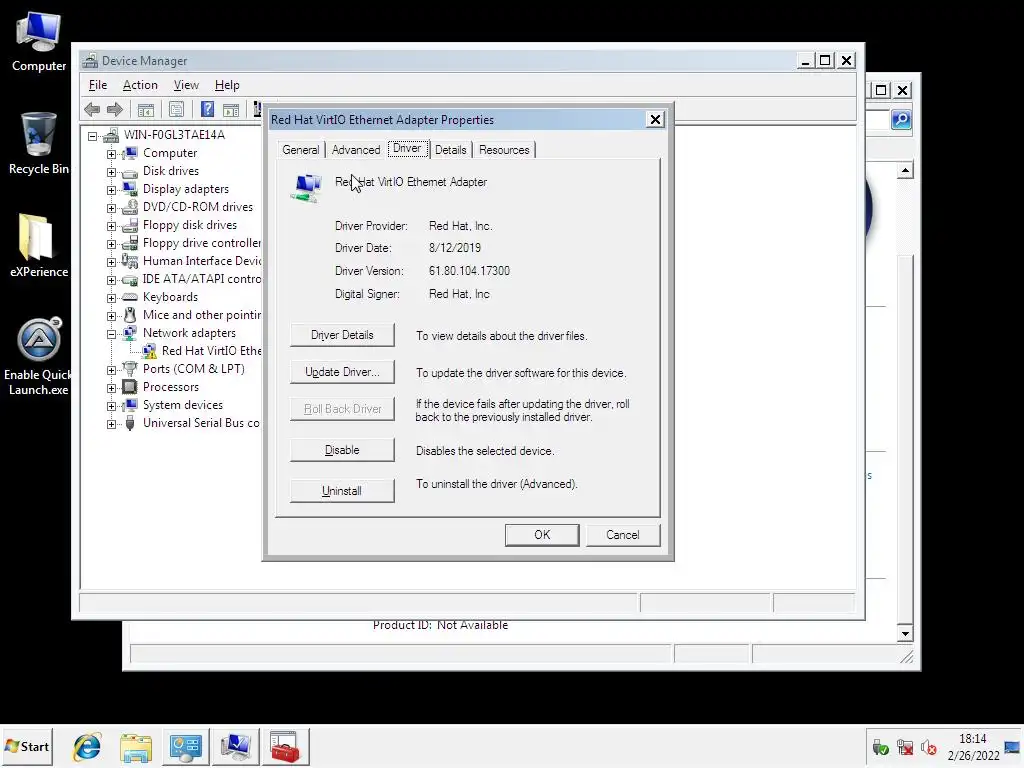The width and height of the screenshot is (1024, 768).
Task: Click scroll up arrow in background window
Action: click(x=905, y=171)
